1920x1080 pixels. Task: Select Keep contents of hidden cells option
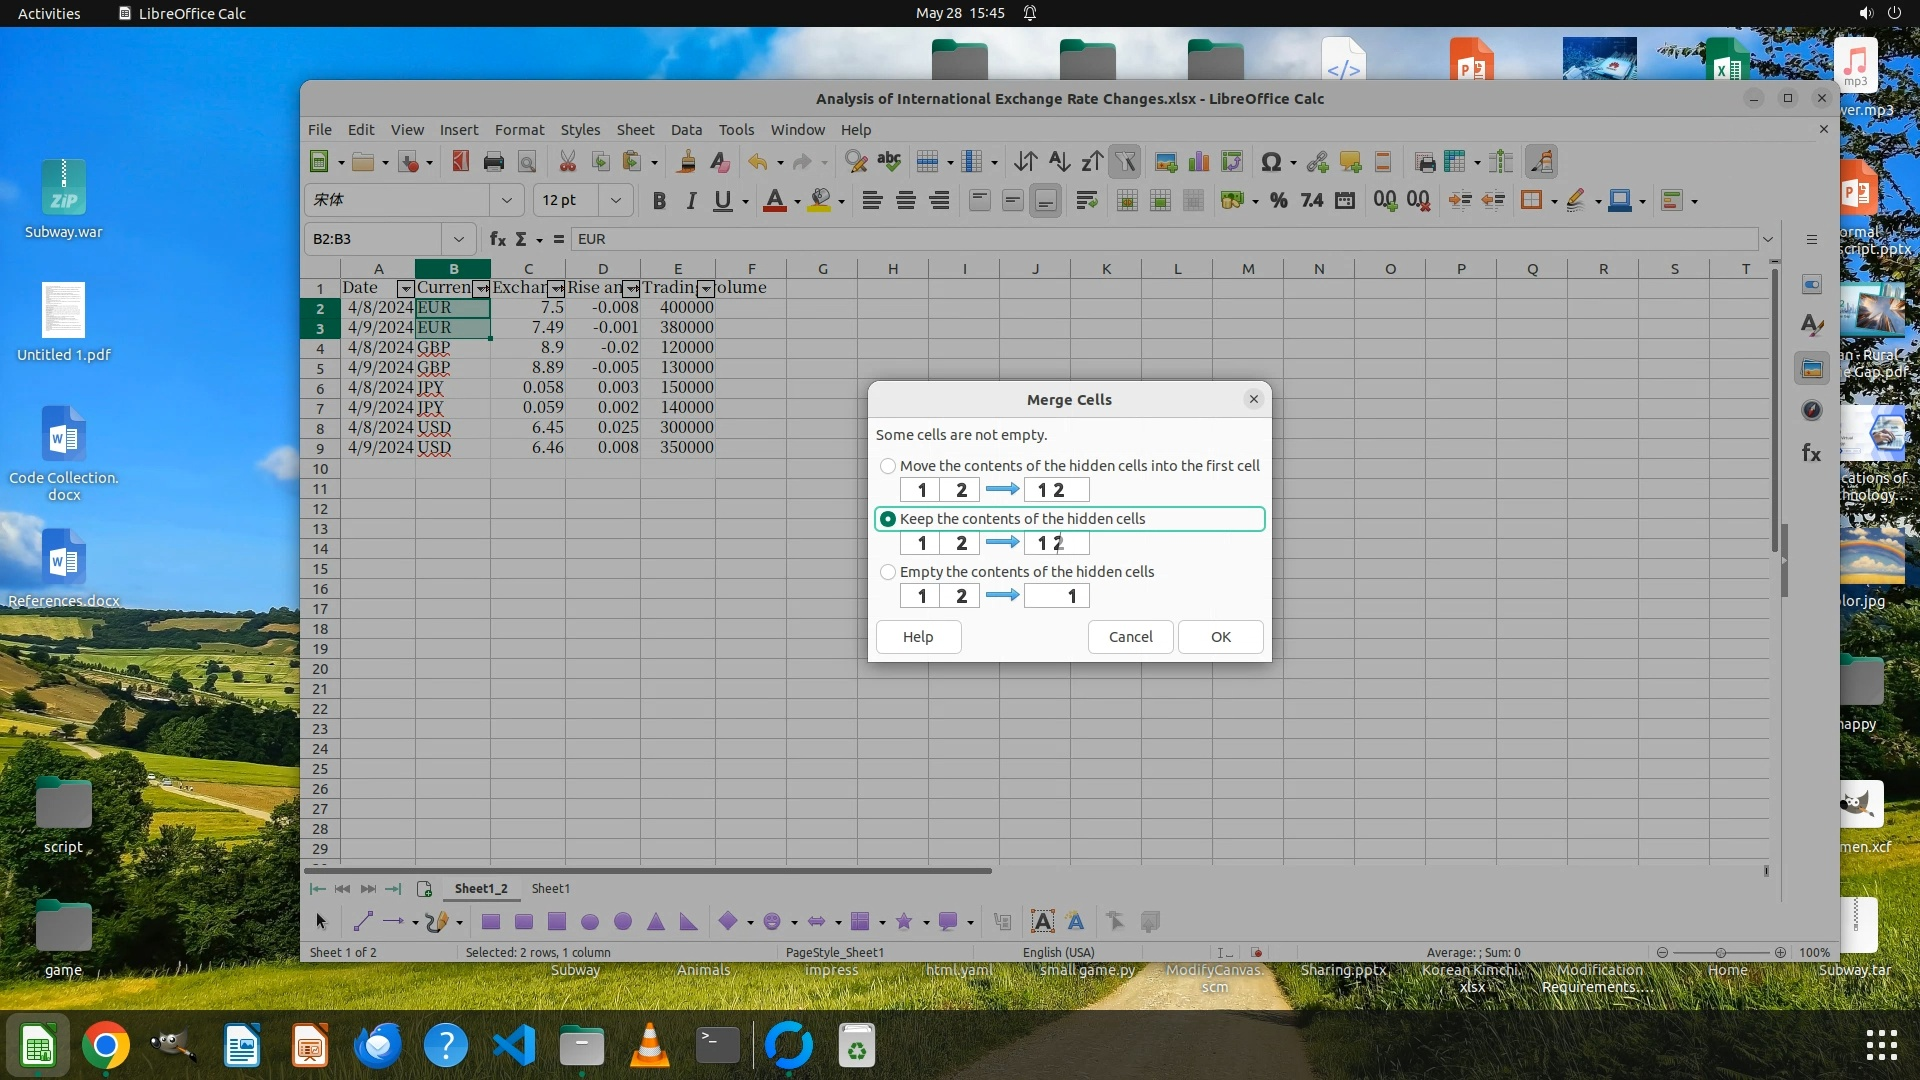pos(888,519)
